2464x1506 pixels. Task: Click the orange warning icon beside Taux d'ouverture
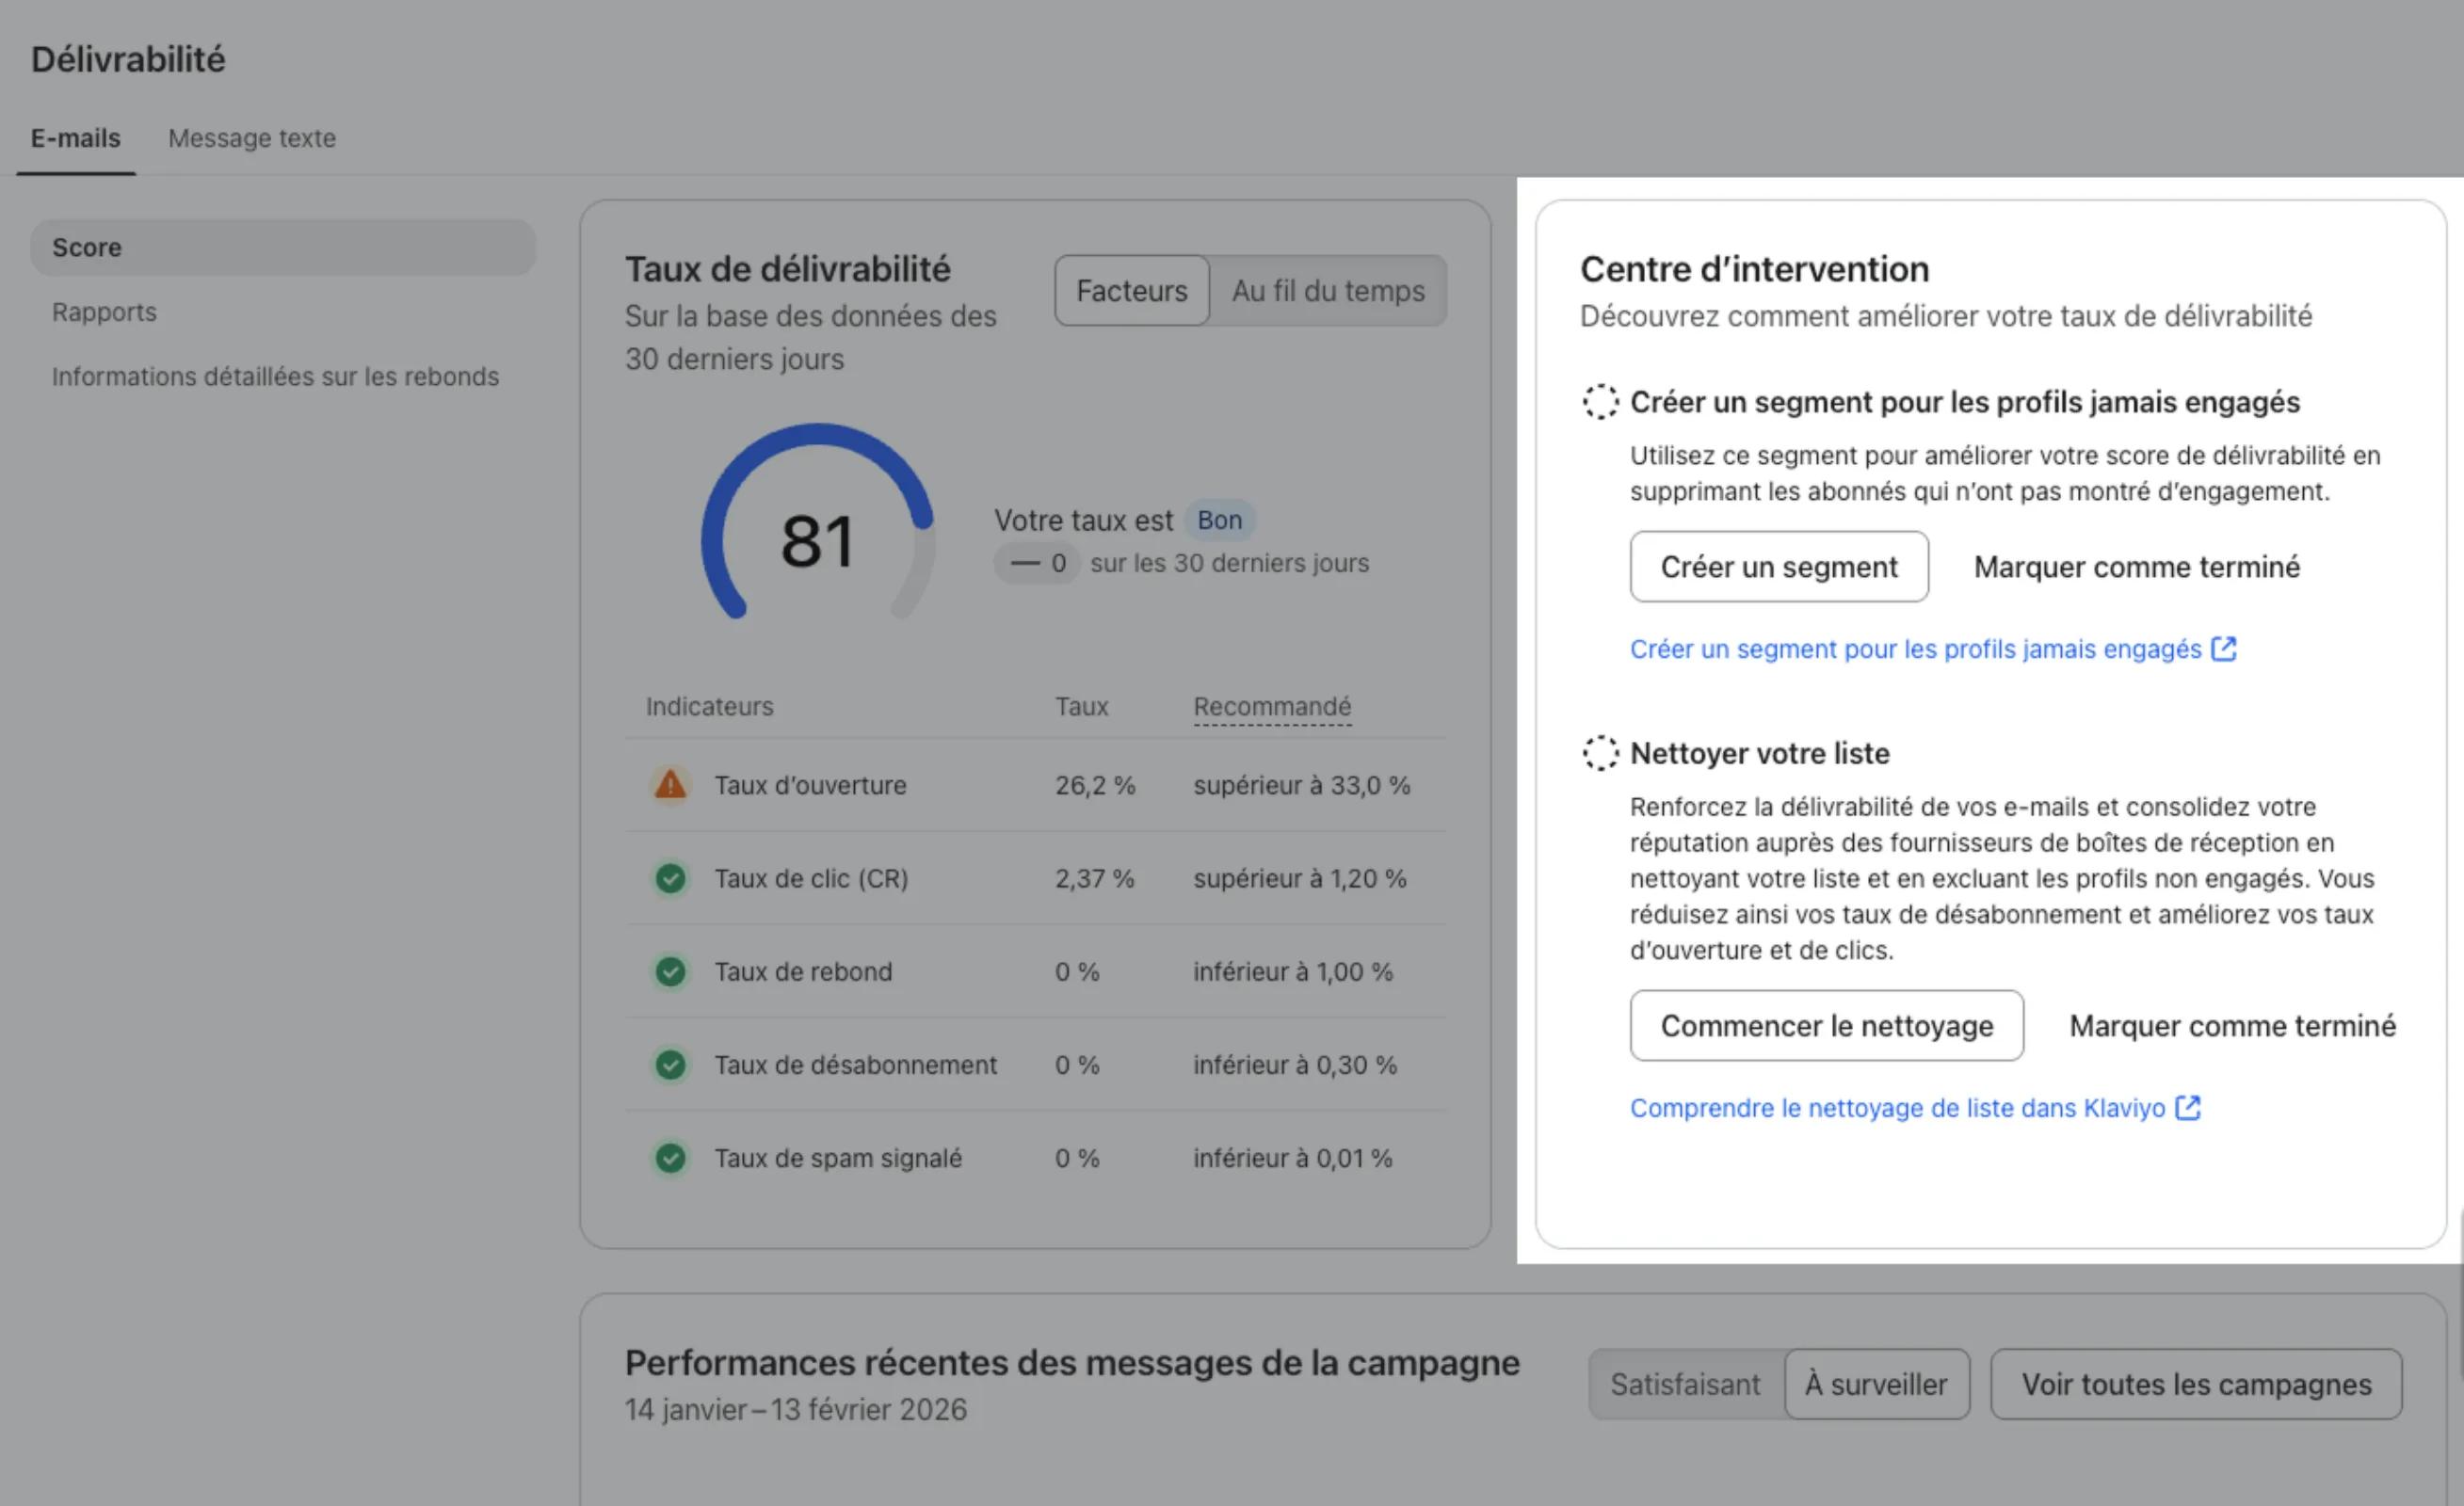click(x=670, y=785)
